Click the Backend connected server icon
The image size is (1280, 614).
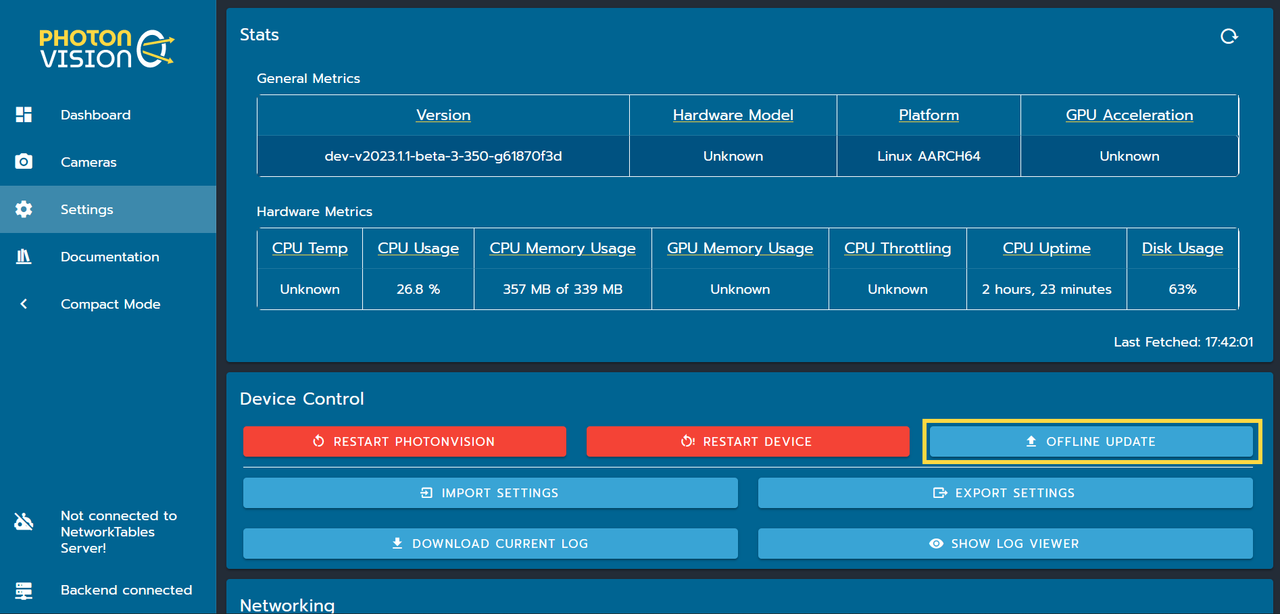pyautogui.click(x=24, y=590)
